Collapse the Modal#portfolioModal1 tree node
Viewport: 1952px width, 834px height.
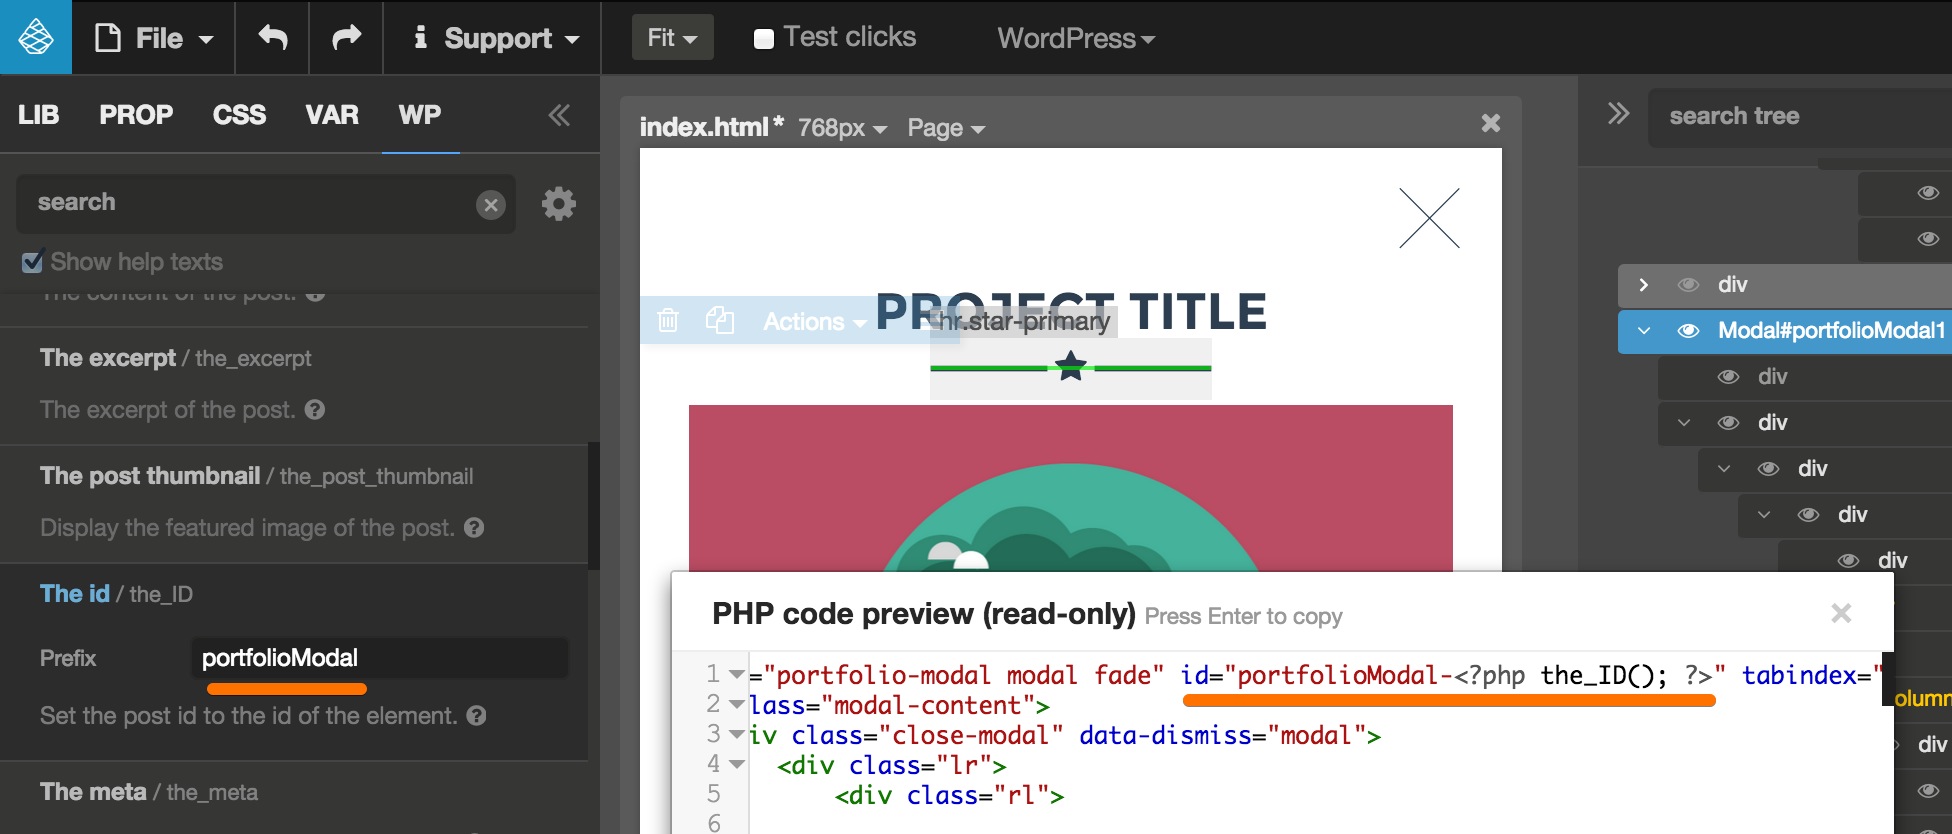pyautogui.click(x=1644, y=331)
